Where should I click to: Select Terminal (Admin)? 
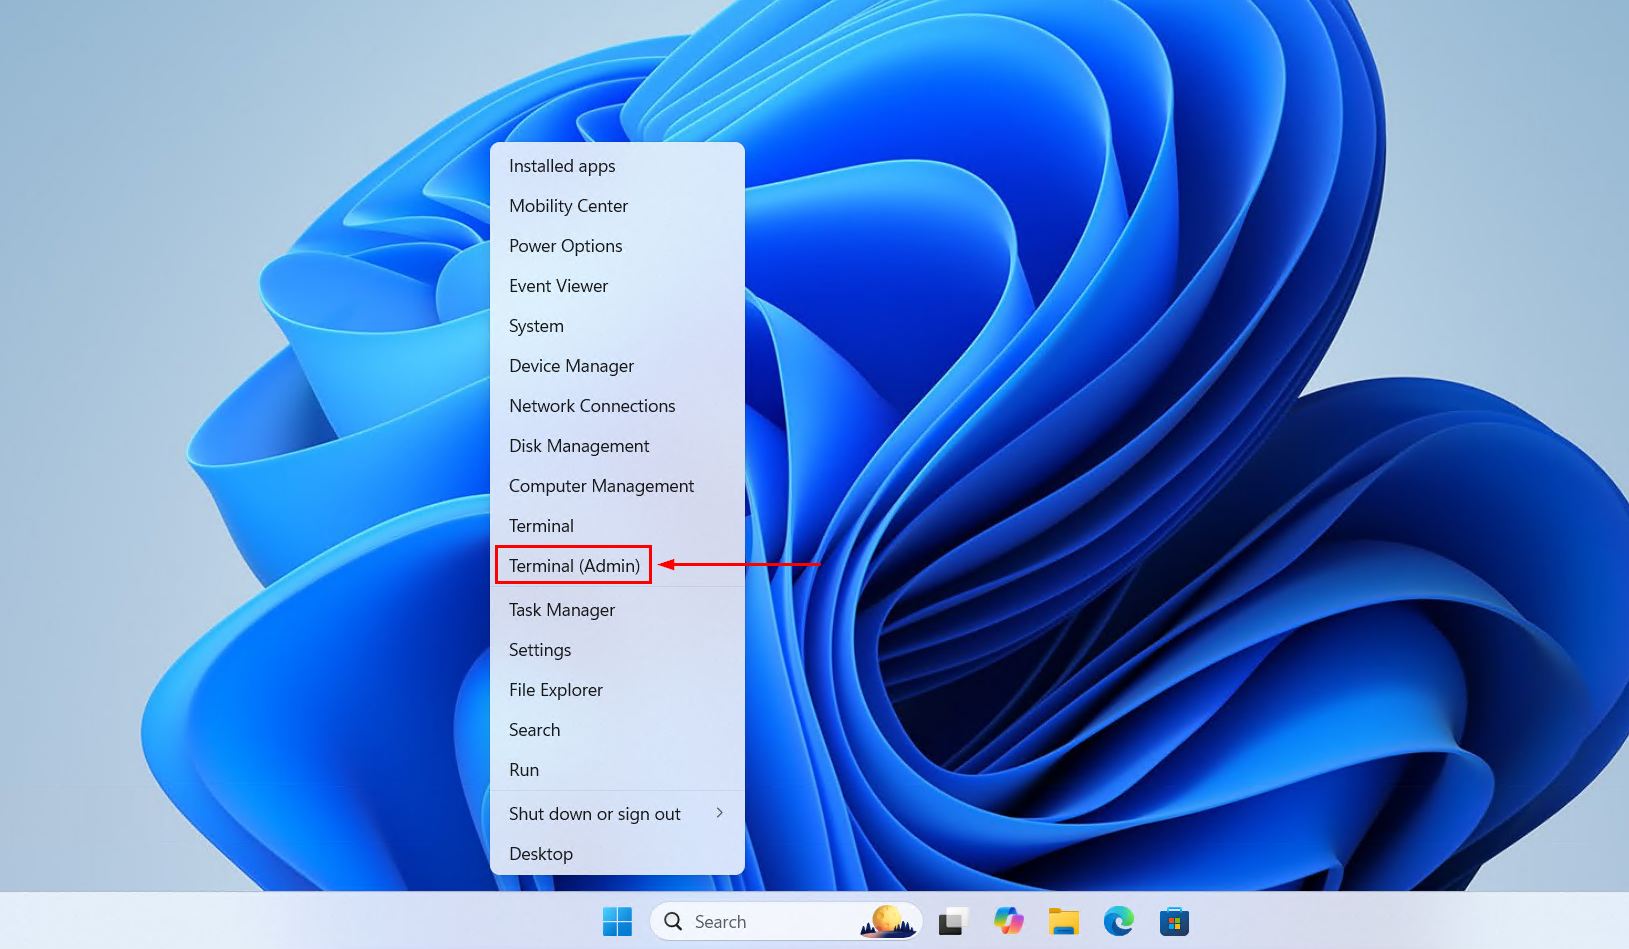click(x=617, y=566)
